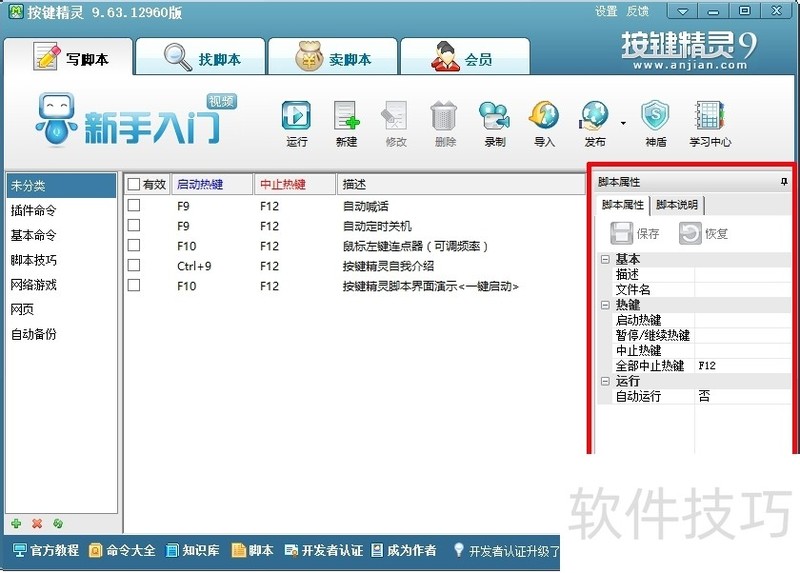Set the 启动热键 property value
Viewport: 800px width, 573px height.
coord(742,320)
